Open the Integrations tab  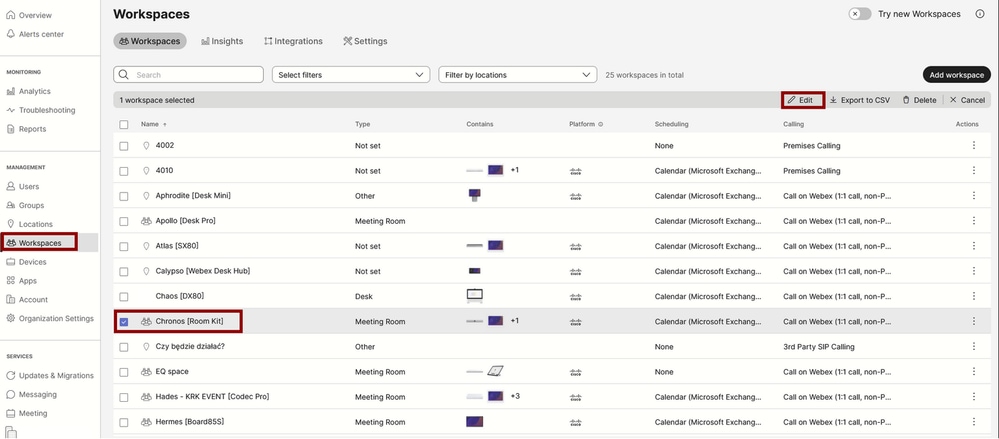pos(293,41)
